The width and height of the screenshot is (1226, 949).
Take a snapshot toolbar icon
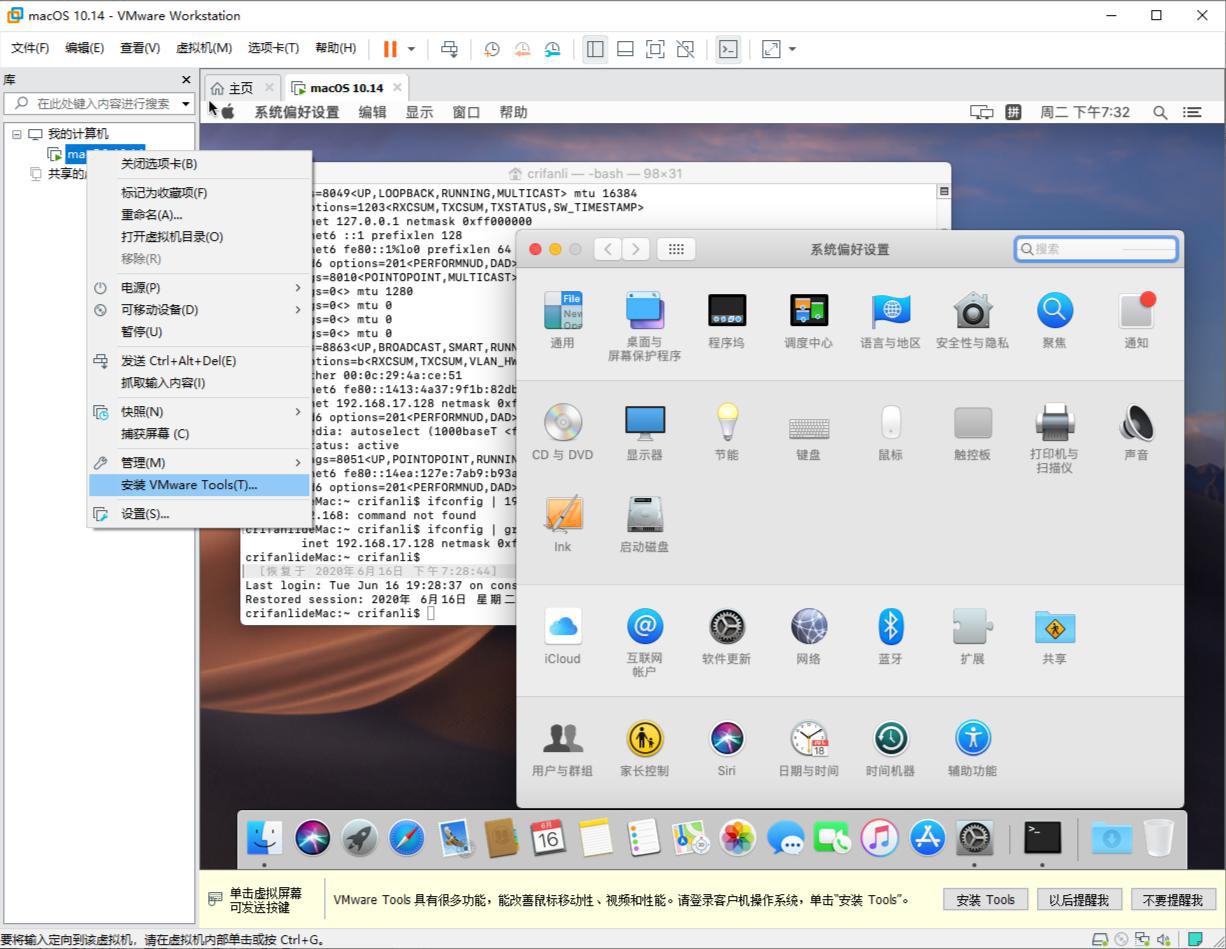pyautogui.click(x=492, y=49)
